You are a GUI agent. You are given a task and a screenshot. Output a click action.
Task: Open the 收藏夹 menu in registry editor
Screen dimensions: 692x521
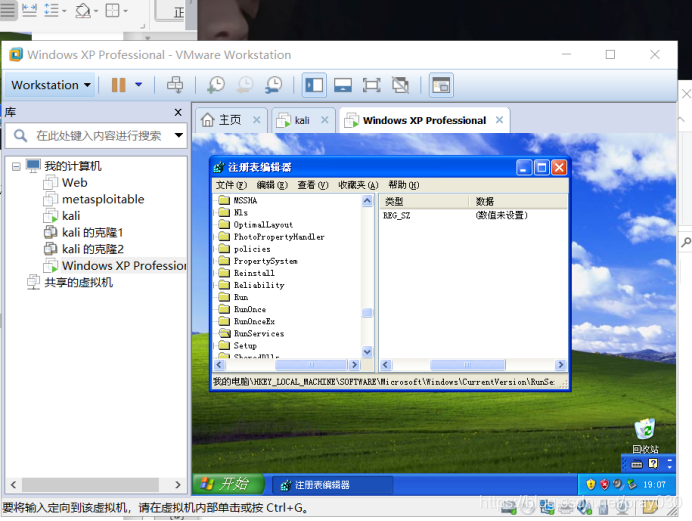(x=358, y=185)
